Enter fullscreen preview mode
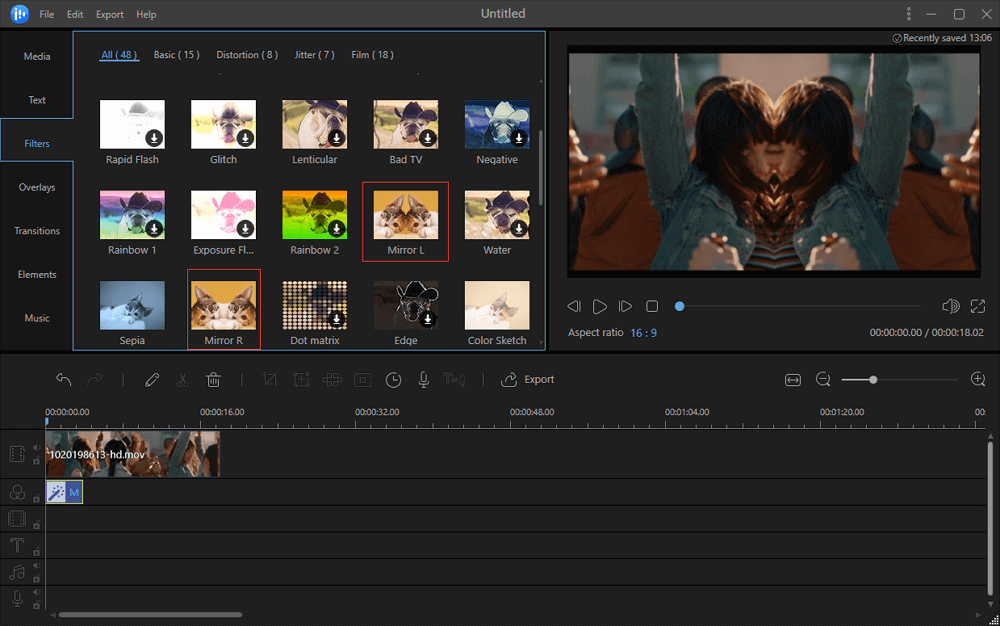1000x626 pixels. [x=977, y=306]
